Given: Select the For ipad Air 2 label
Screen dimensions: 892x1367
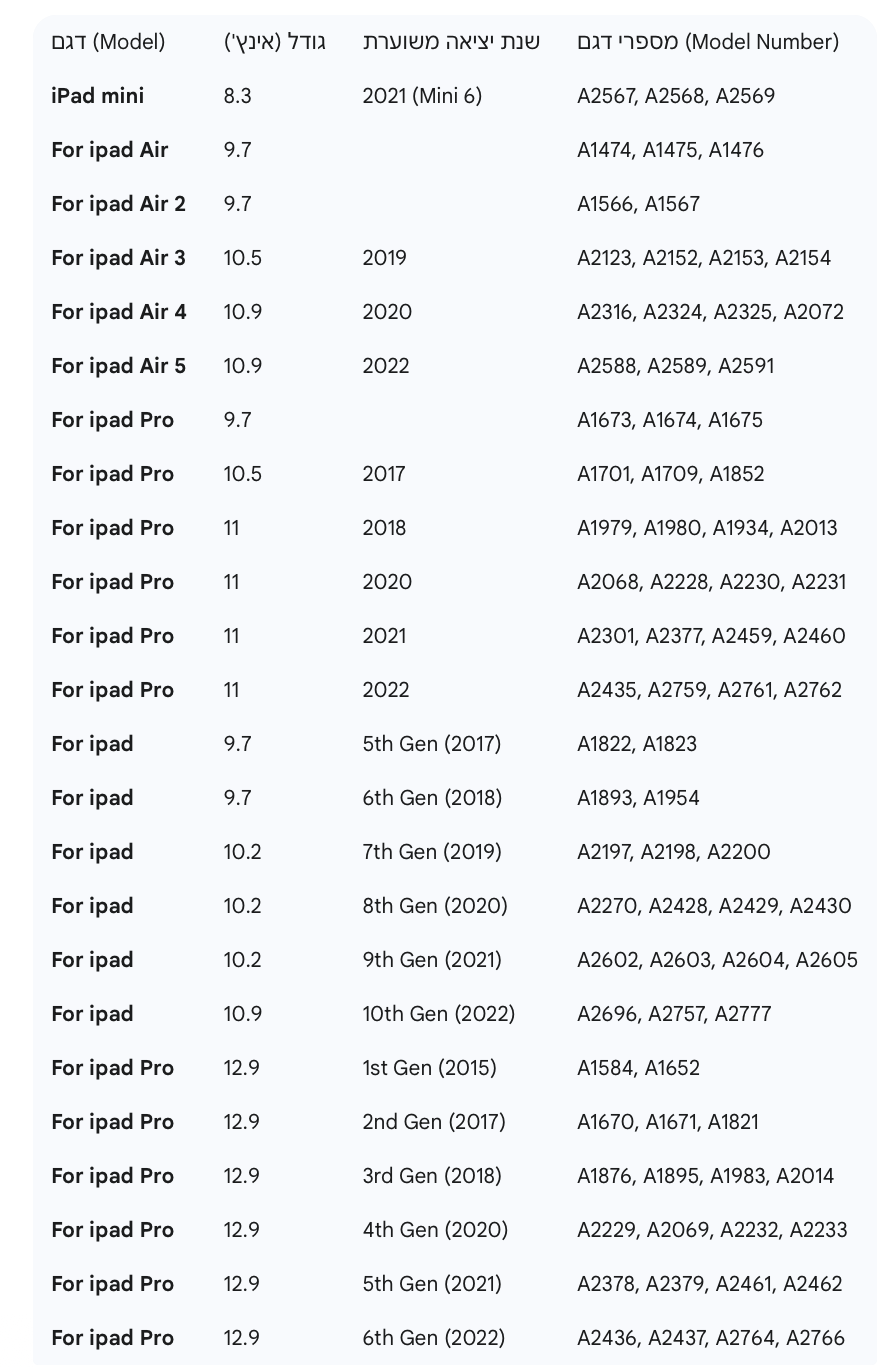Looking at the screenshot, I should [x=118, y=204].
